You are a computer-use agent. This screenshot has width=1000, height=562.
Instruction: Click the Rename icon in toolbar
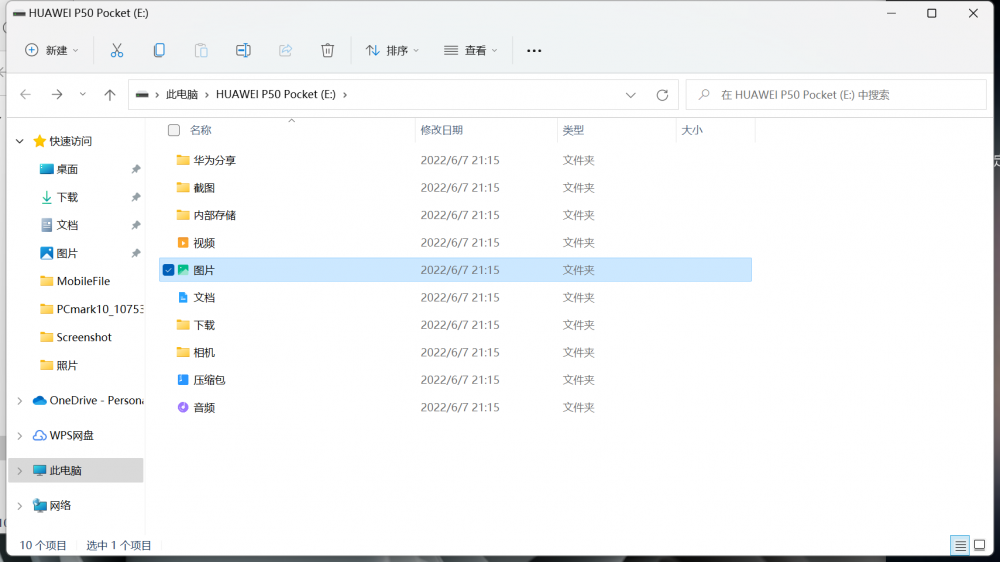pos(243,50)
